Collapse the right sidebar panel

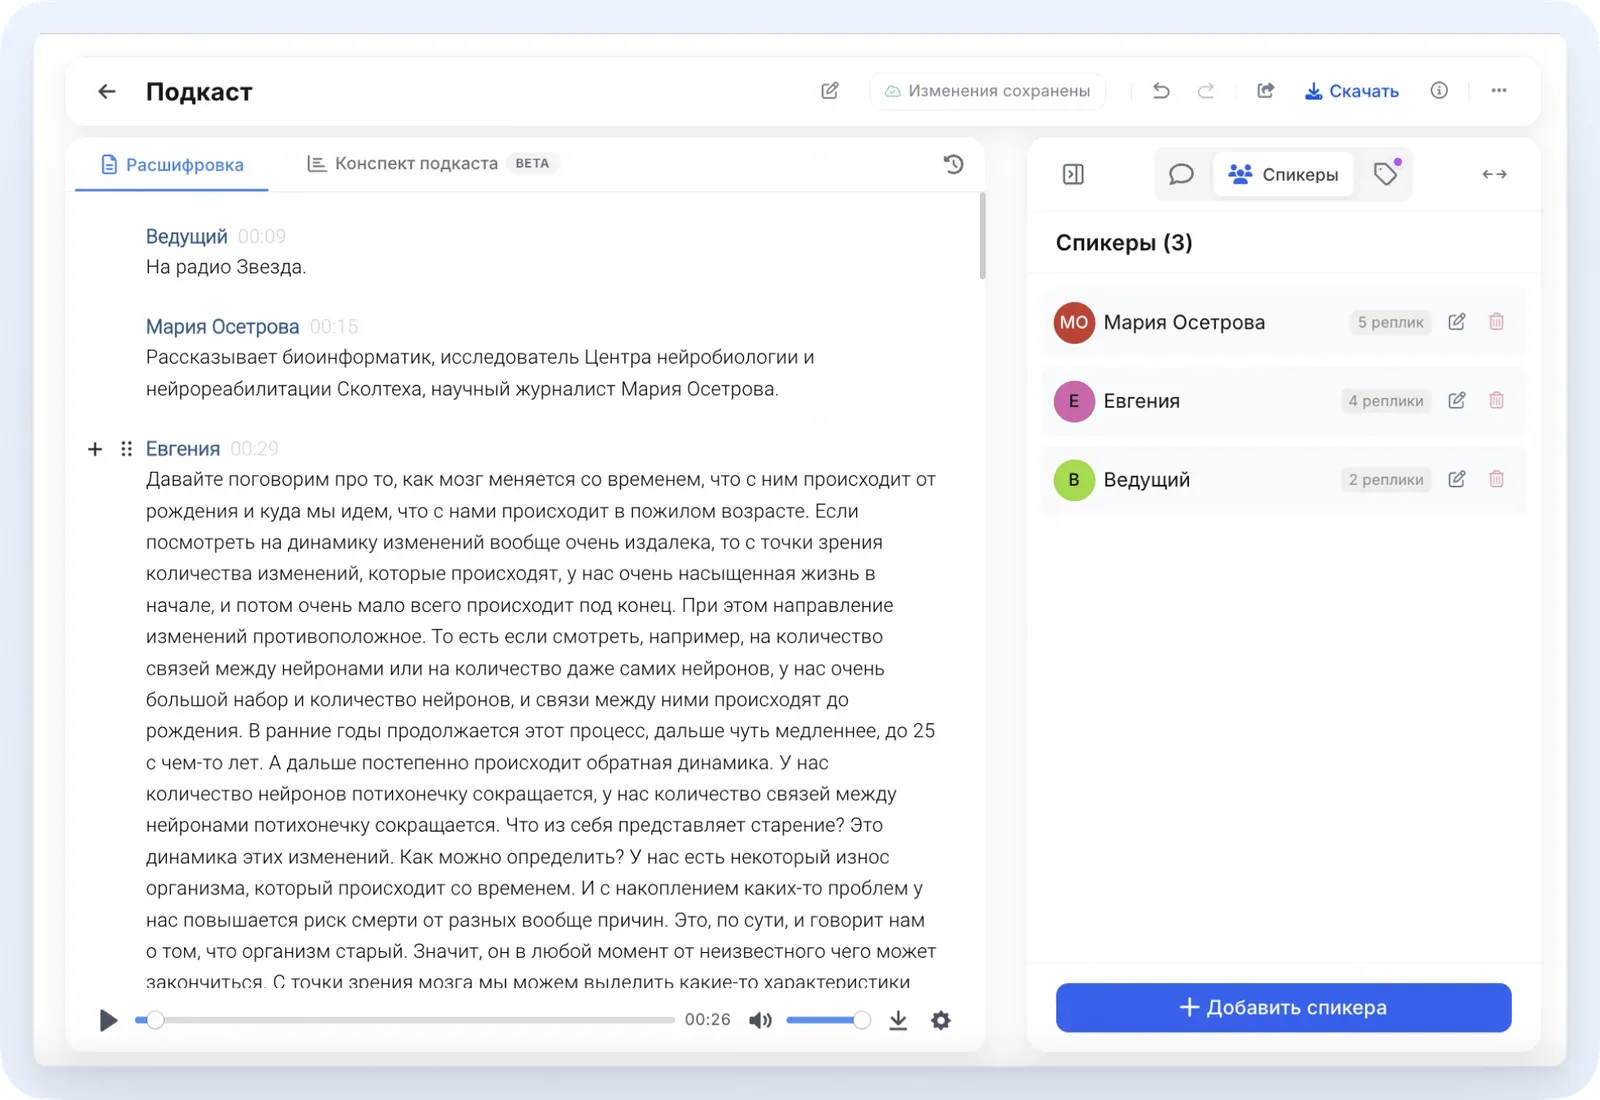(x=1073, y=174)
